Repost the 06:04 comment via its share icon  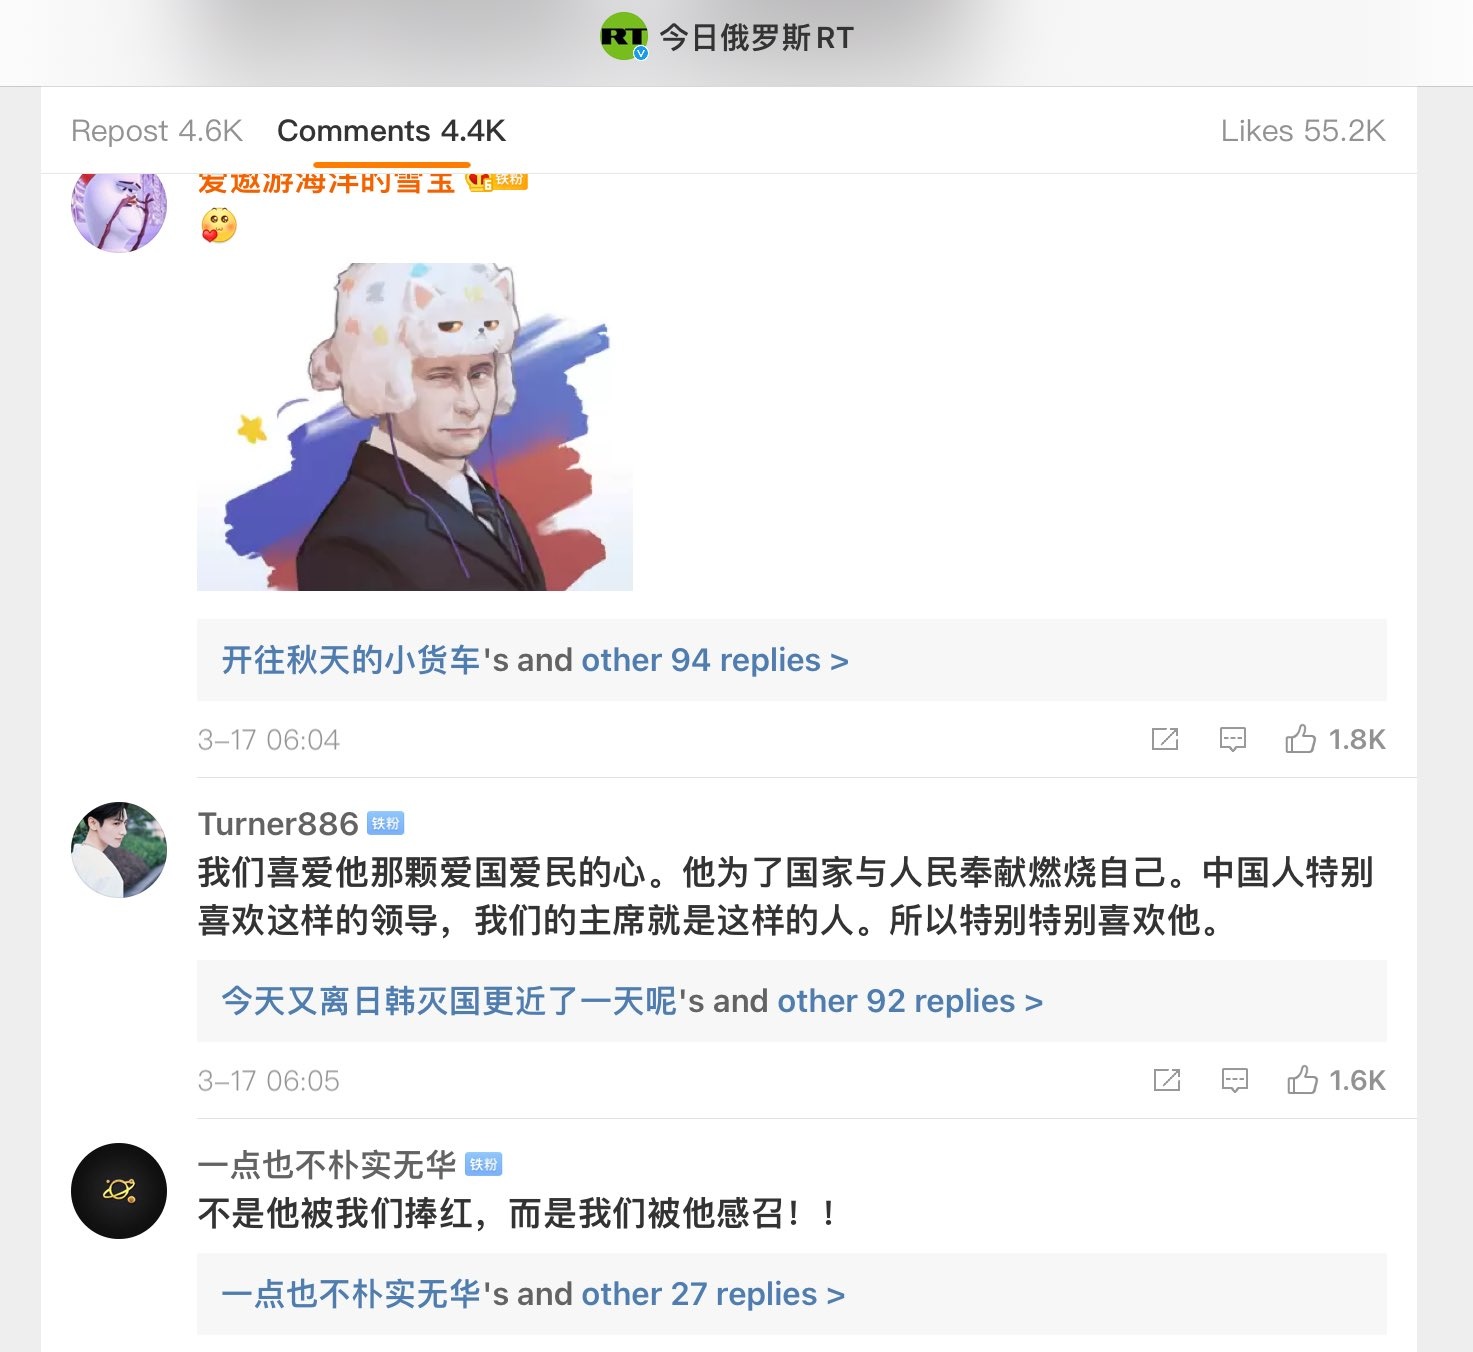pos(1165,739)
